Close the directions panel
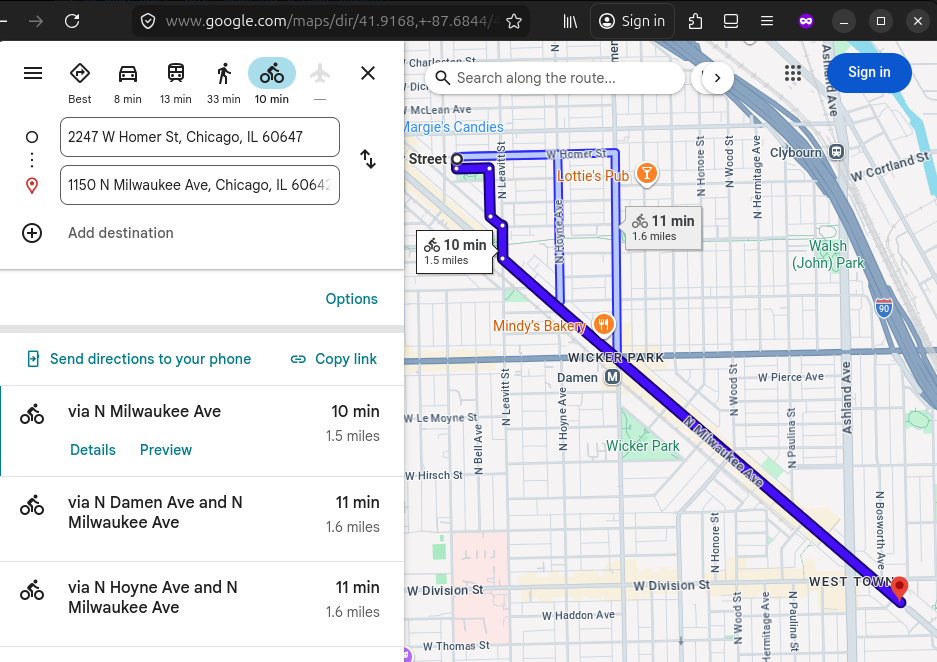 coord(368,73)
